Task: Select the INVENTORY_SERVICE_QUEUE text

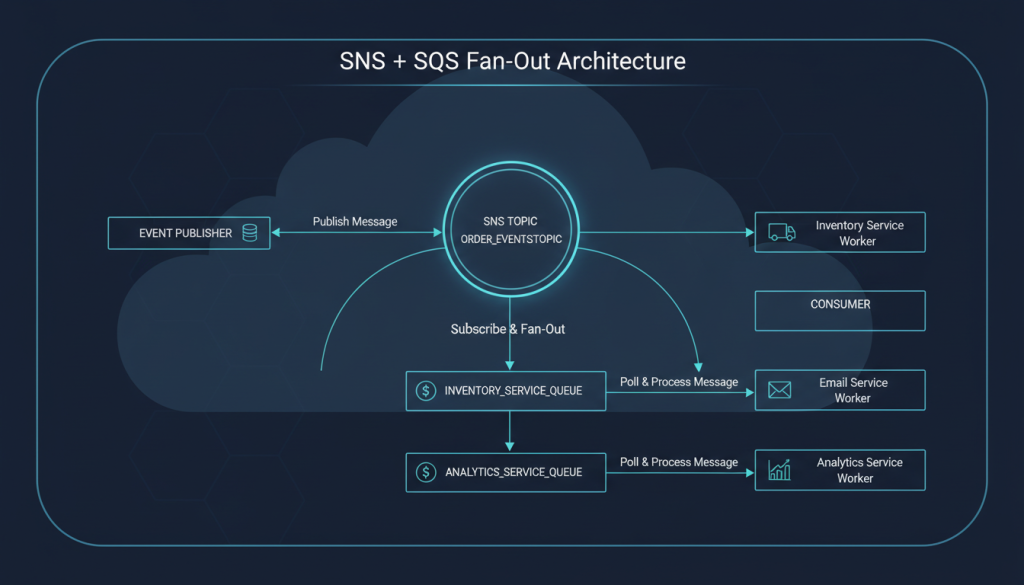Action: (513, 390)
